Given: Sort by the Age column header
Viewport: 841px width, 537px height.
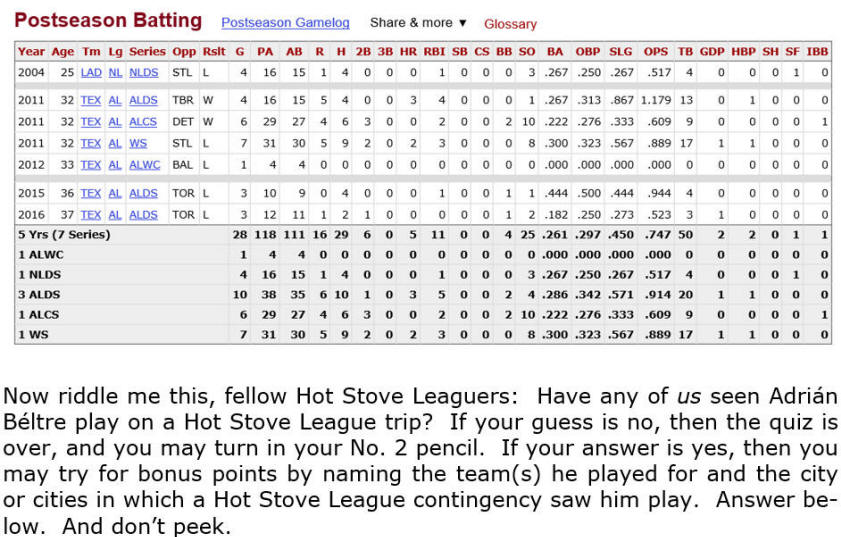Looking at the screenshot, I should (x=62, y=51).
